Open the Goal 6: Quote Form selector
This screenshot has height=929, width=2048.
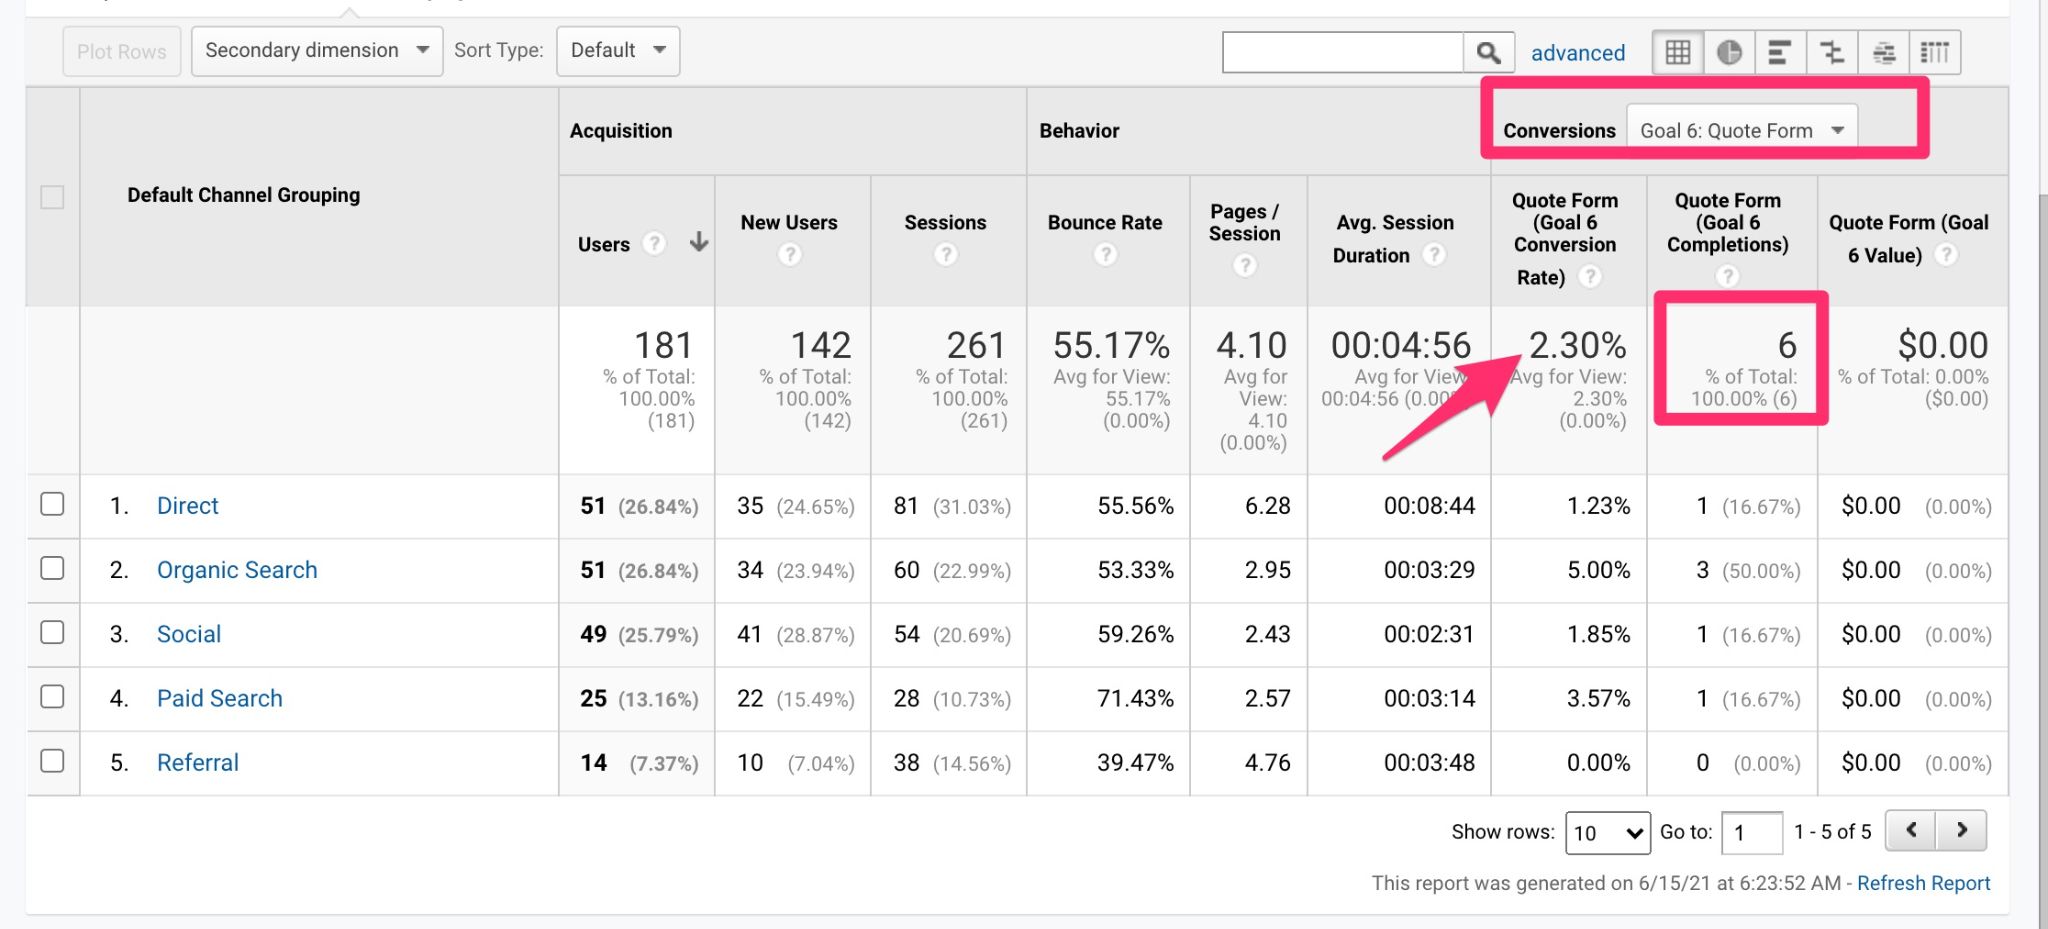click(x=1741, y=129)
